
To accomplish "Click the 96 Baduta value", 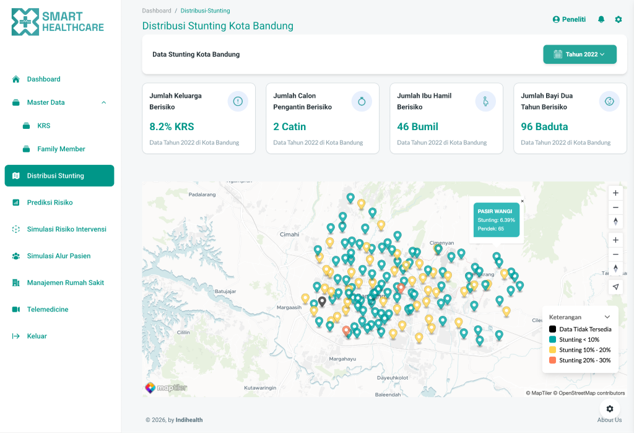I will (x=544, y=127).
